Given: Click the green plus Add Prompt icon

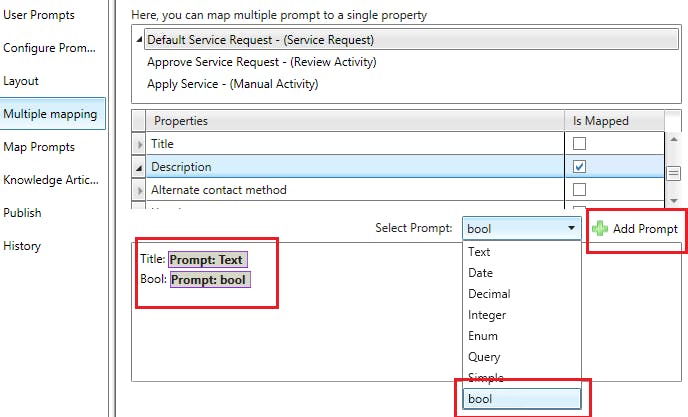Looking at the screenshot, I should coord(600,228).
